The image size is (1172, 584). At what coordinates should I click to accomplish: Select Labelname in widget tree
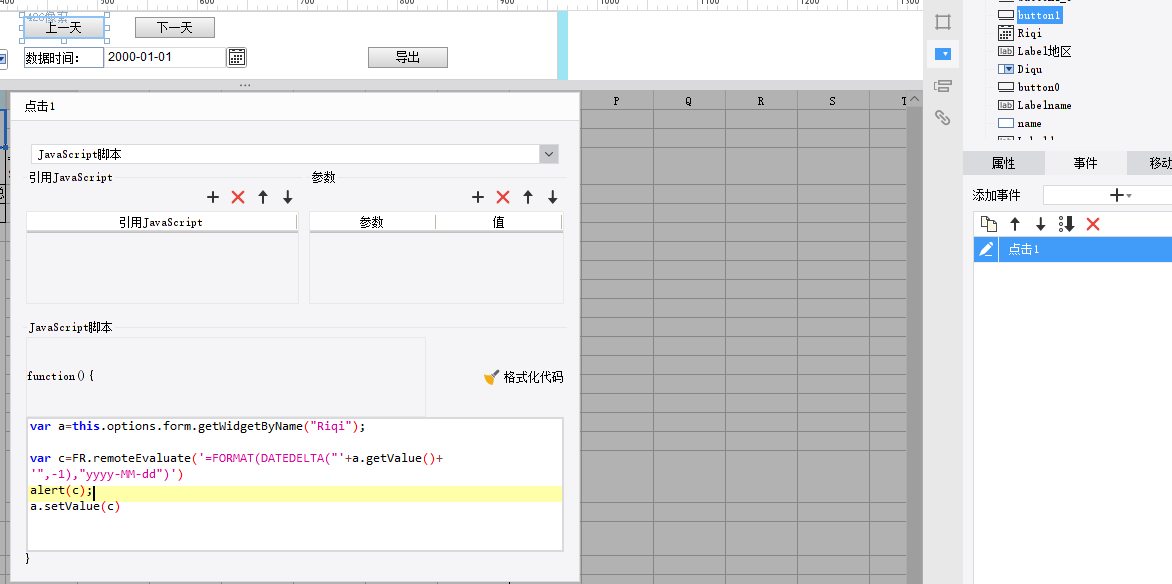click(x=1044, y=105)
